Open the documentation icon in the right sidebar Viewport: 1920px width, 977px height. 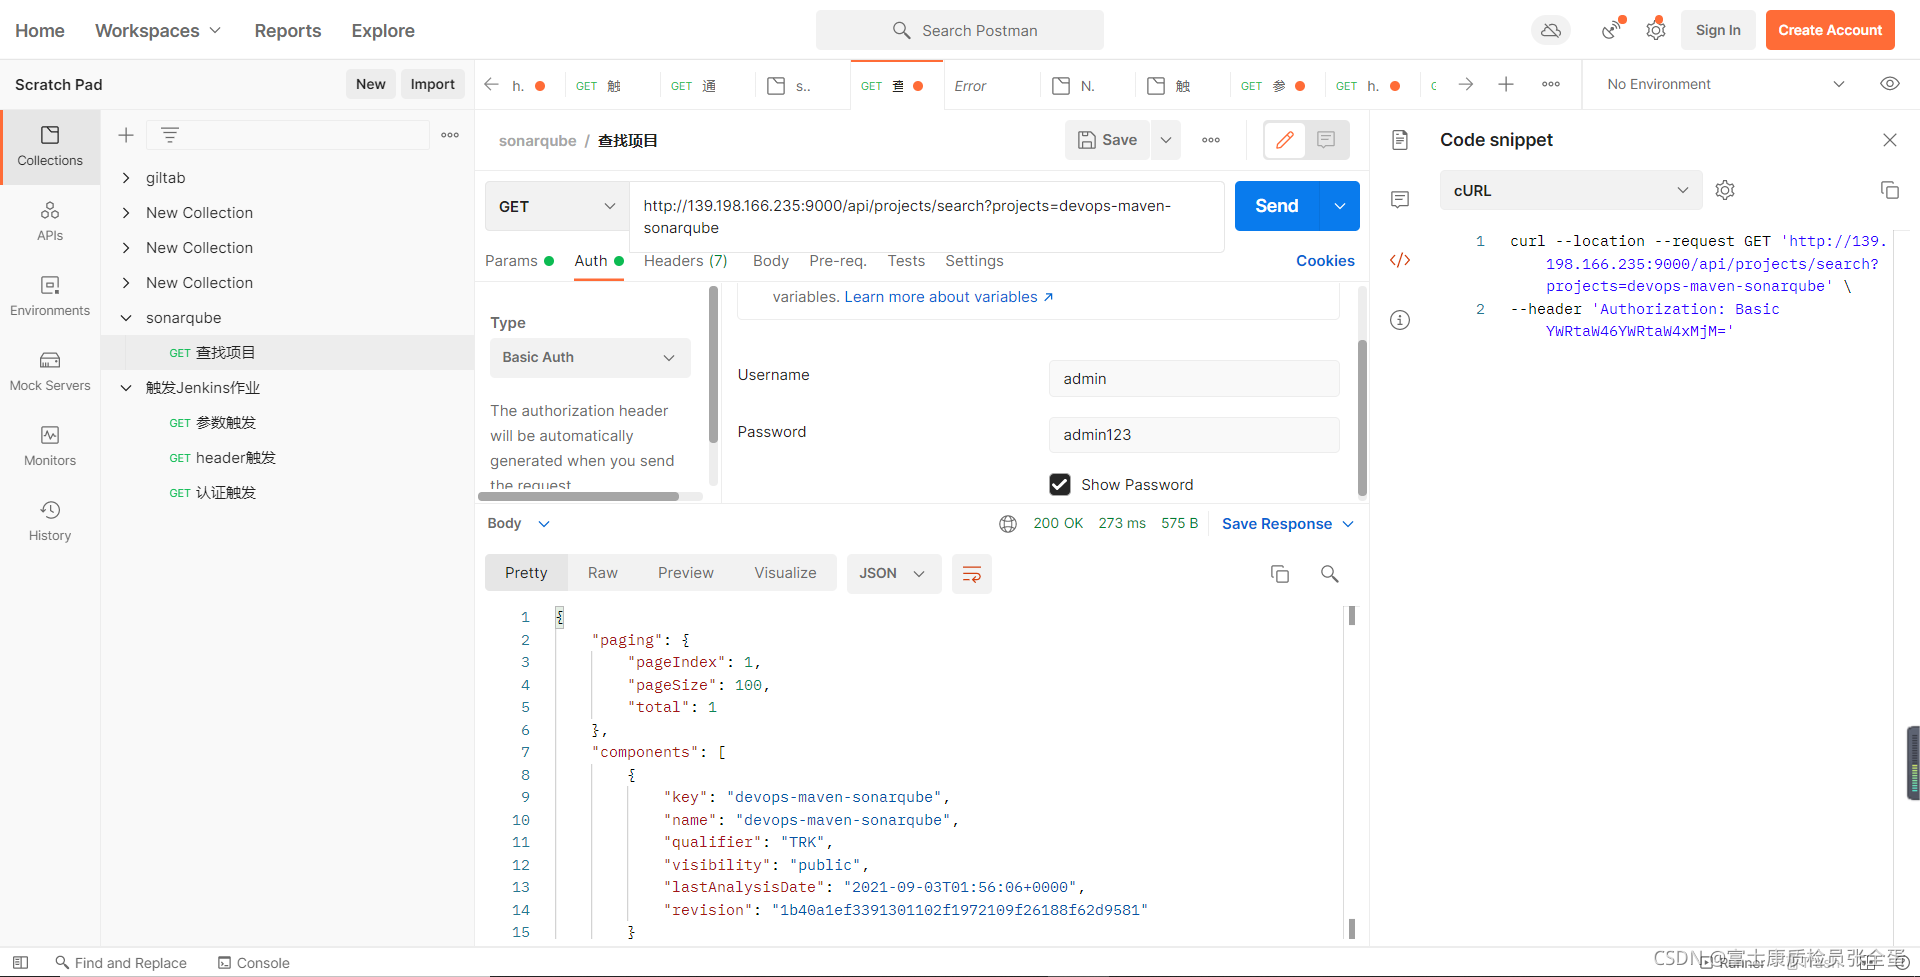(x=1400, y=140)
